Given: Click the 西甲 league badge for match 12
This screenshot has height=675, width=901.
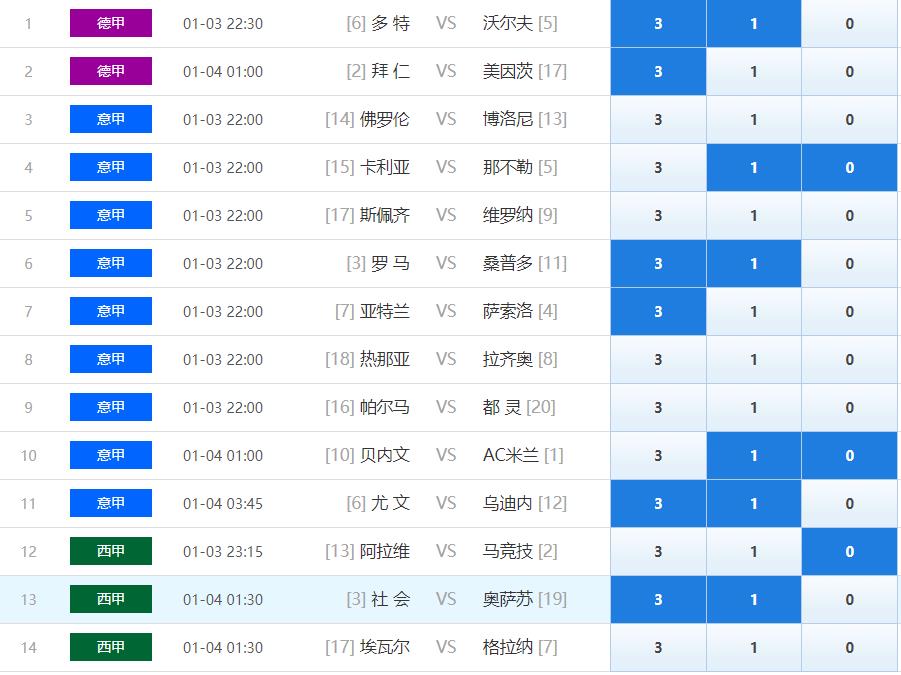Looking at the screenshot, I should [x=111, y=551].
